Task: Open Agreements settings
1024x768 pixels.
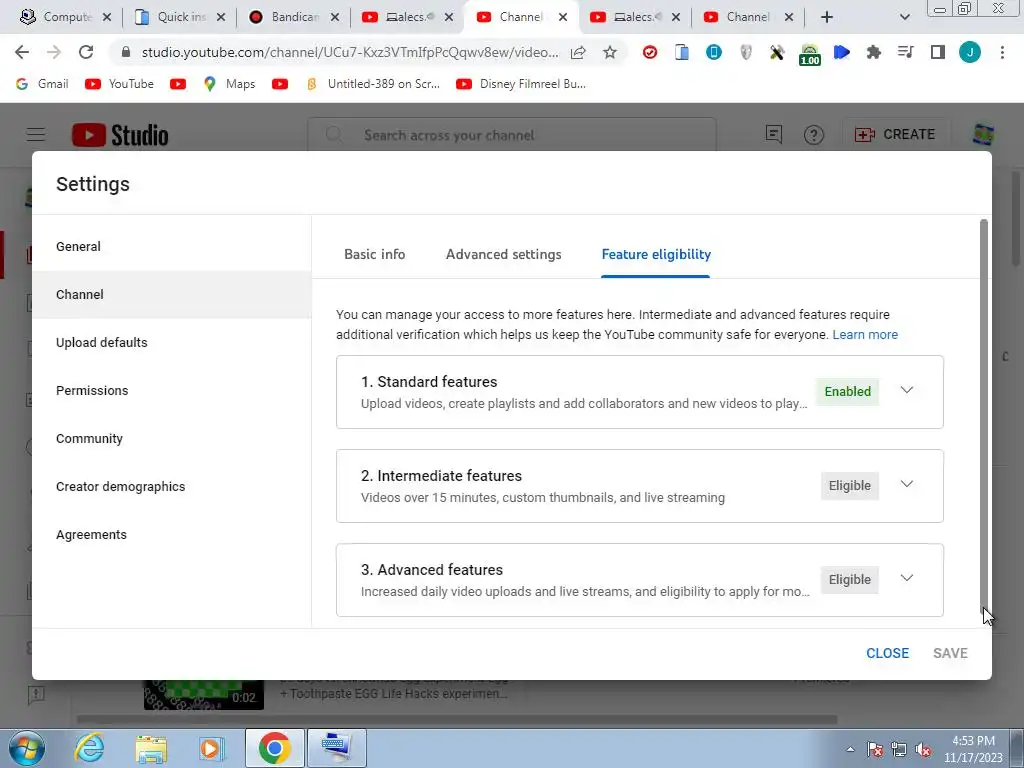Action: pos(172,534)
